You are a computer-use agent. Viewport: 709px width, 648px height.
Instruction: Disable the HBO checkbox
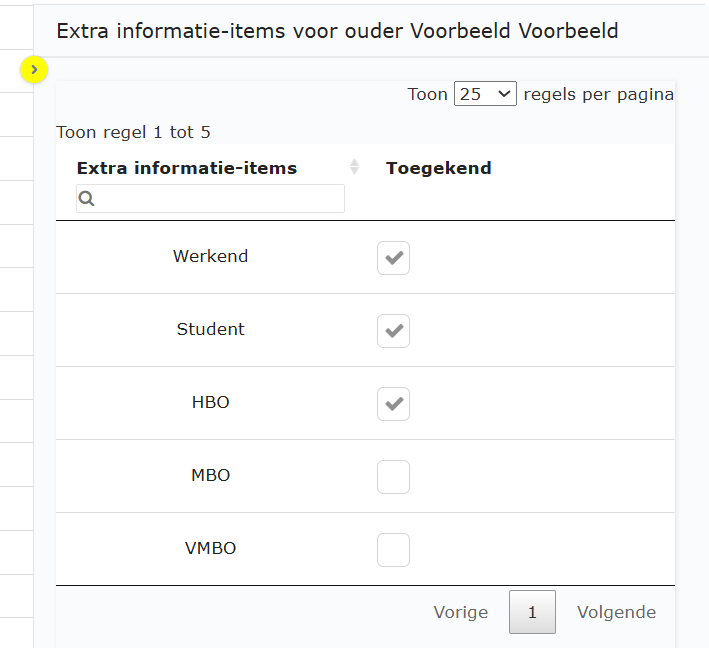393,404
